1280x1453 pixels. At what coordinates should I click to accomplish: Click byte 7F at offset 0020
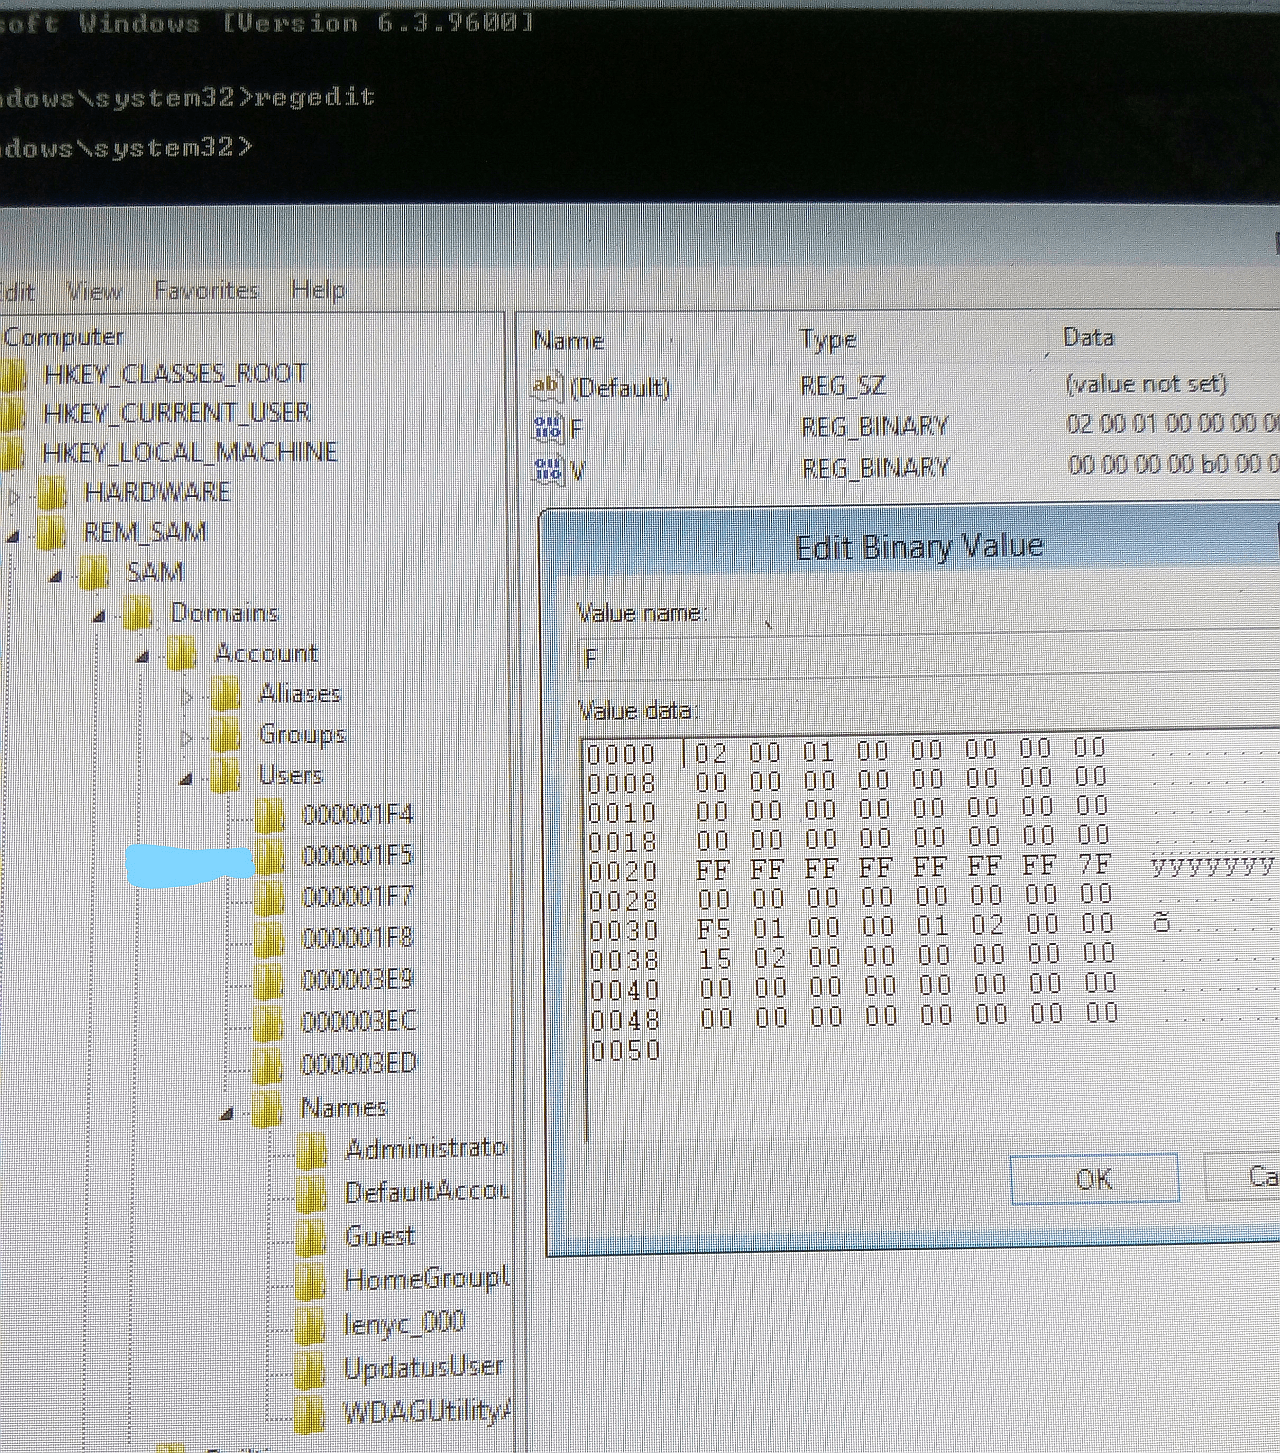point(1095,863)
